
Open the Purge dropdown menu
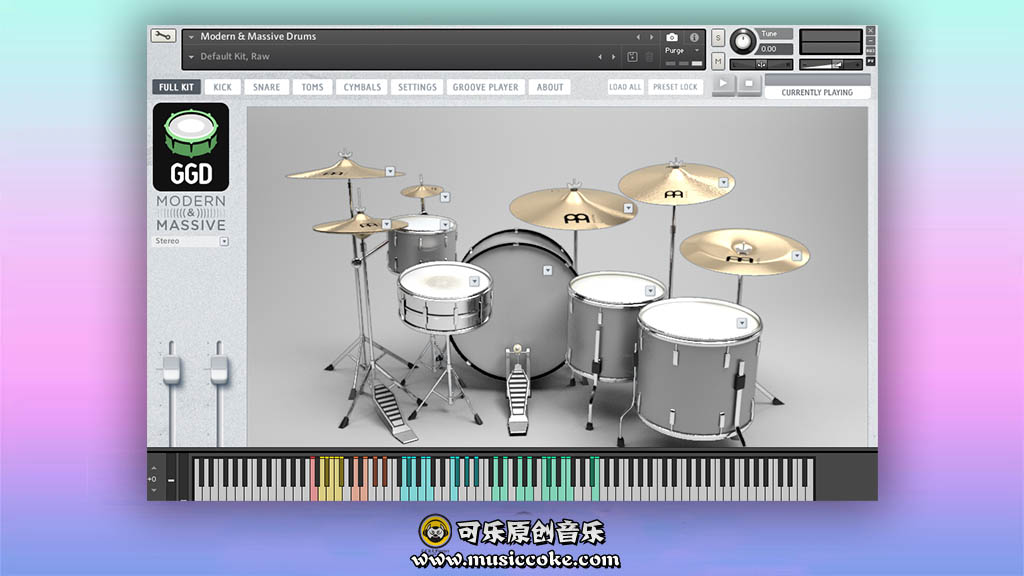click(681, 50)
